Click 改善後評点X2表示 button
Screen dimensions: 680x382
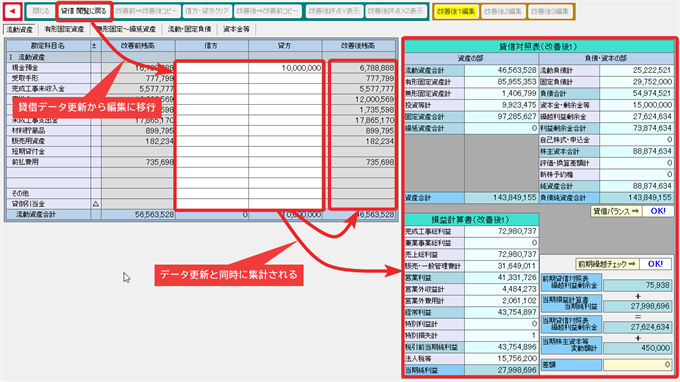click(x=395, y=11)
